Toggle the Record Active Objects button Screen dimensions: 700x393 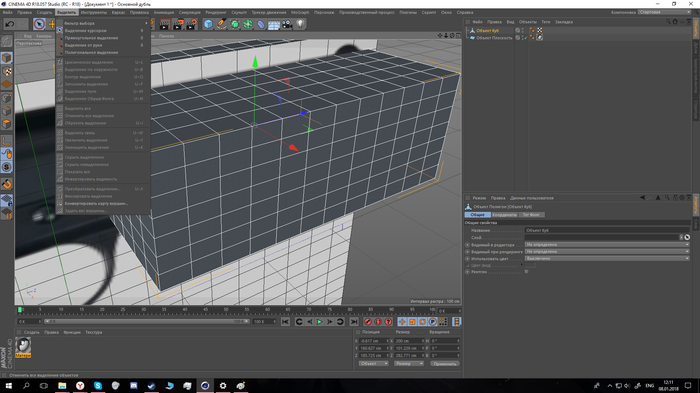(x=368, y=322)
